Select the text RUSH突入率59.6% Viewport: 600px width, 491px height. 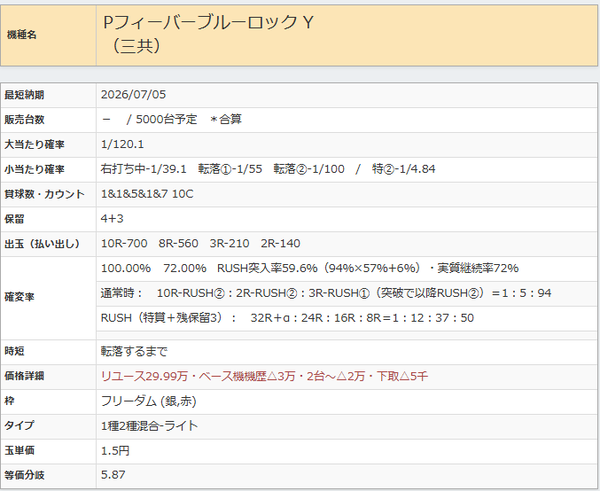coord(267,268)
